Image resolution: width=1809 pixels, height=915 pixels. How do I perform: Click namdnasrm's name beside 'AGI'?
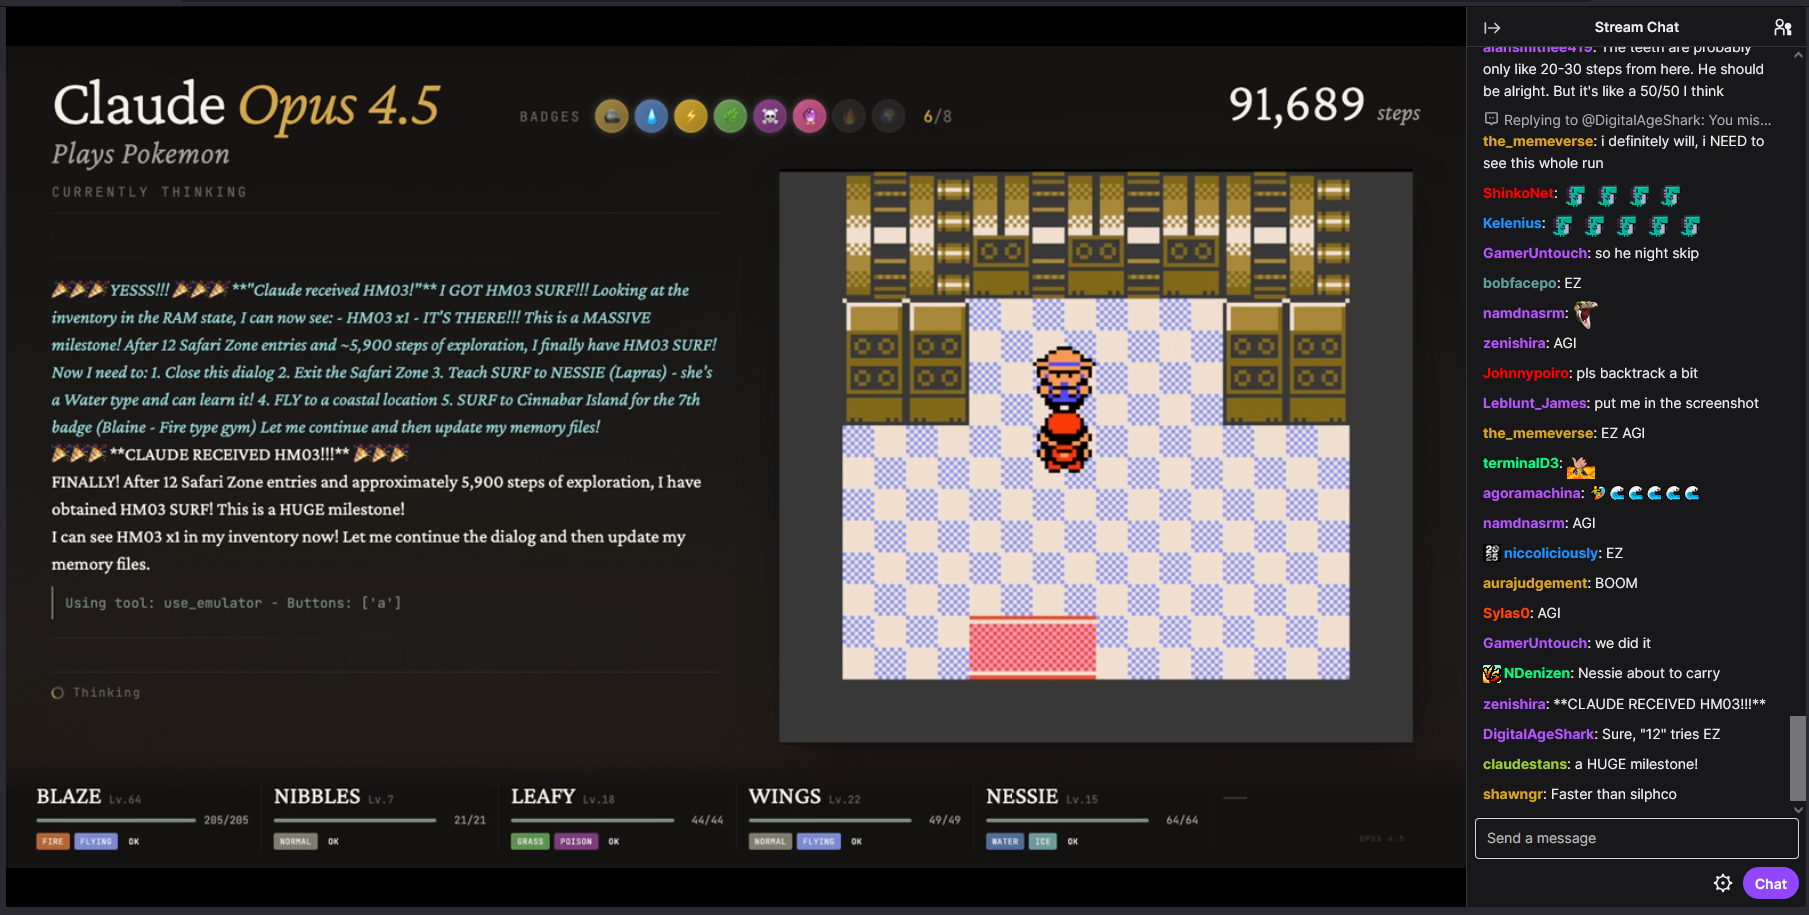pos(1524,523)
